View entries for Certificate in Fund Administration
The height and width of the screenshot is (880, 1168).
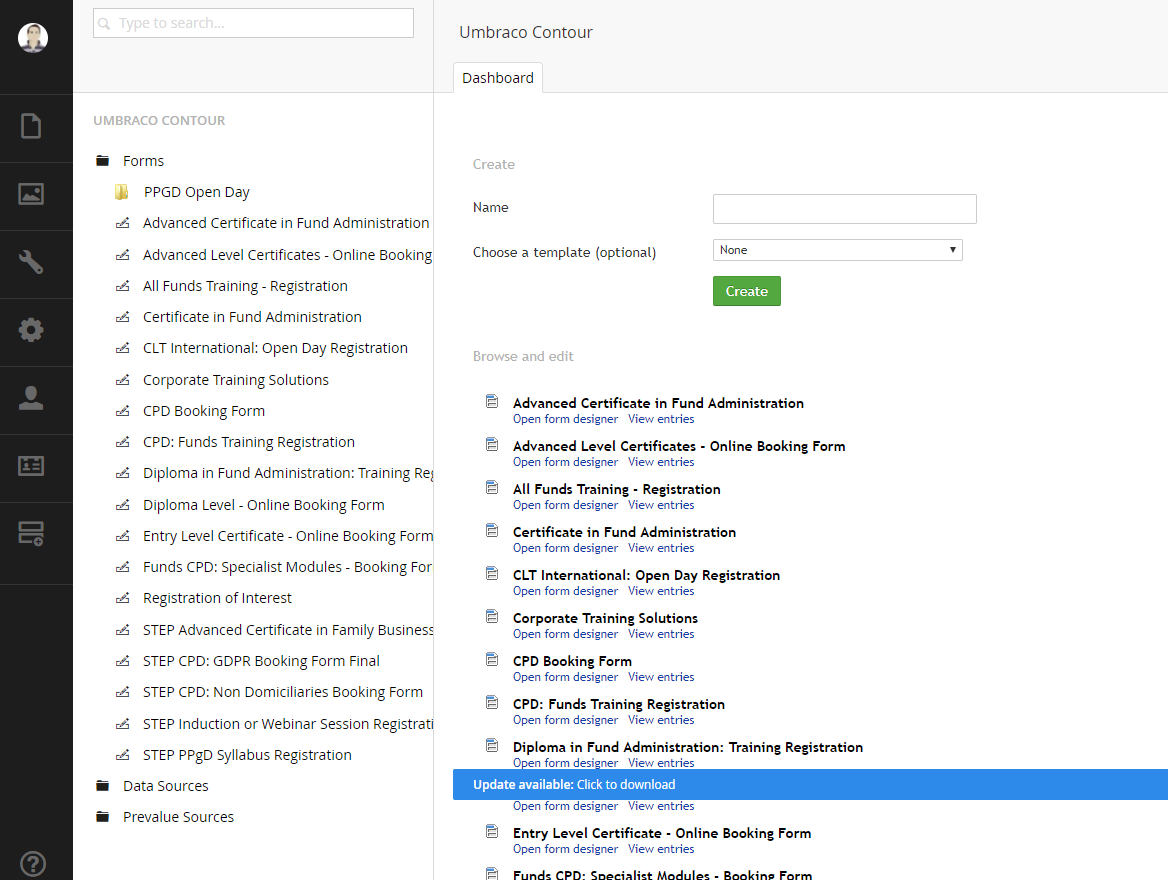click(661, 548)
